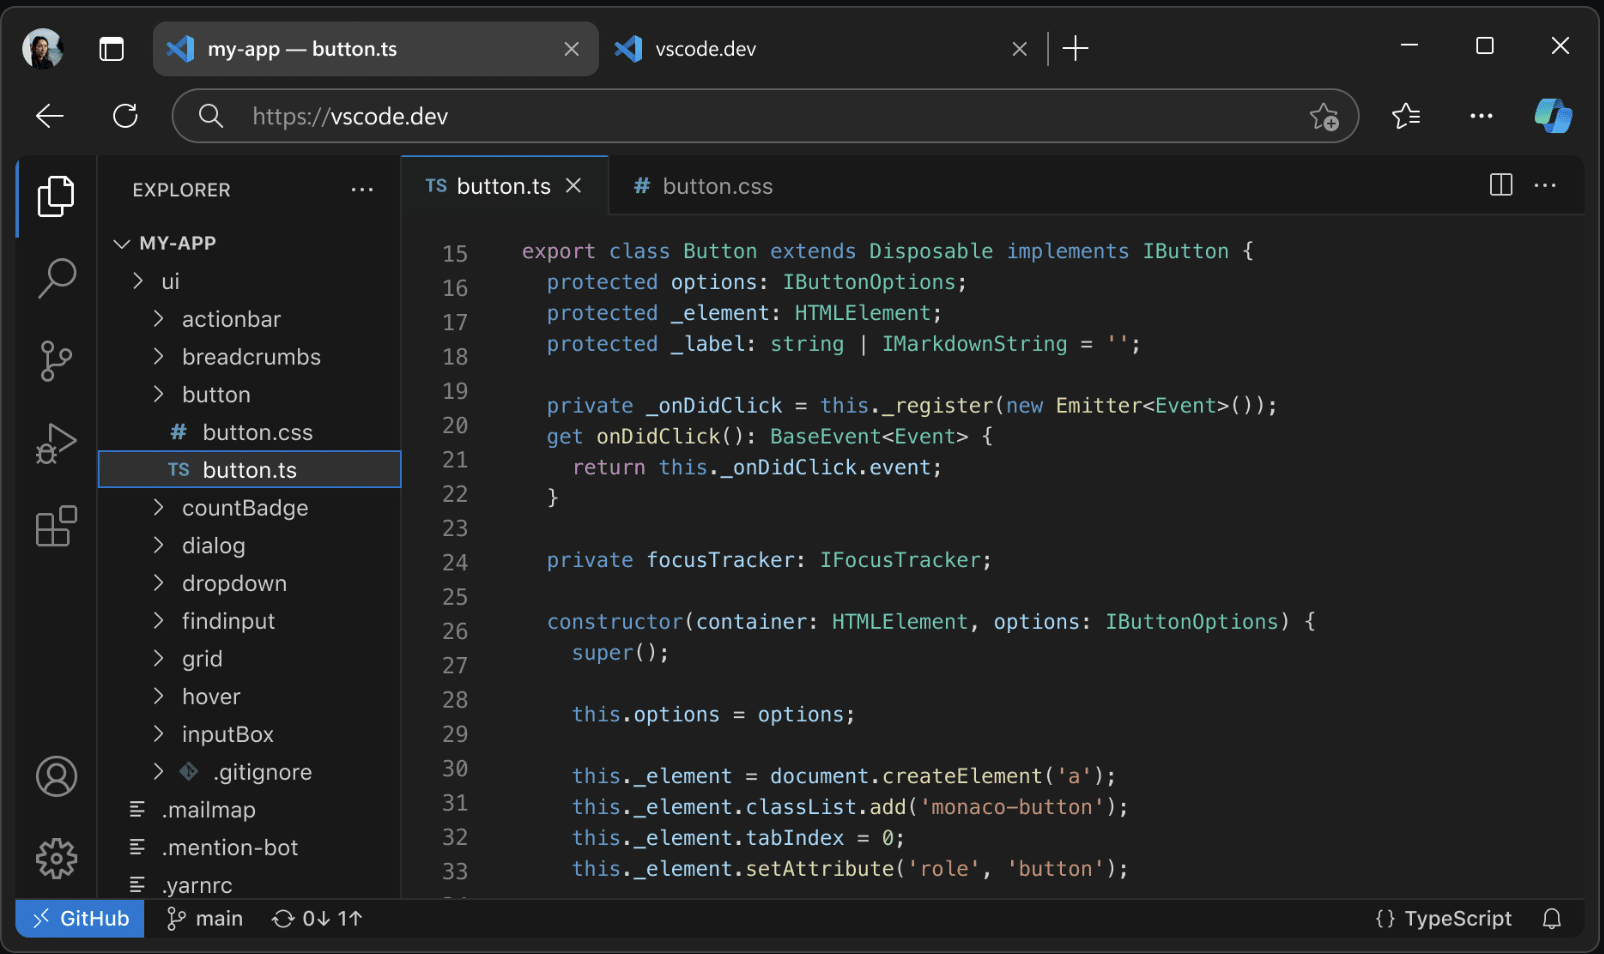Click 'focusTracker' on line 24
The image size is (1604, 954).
720,560
